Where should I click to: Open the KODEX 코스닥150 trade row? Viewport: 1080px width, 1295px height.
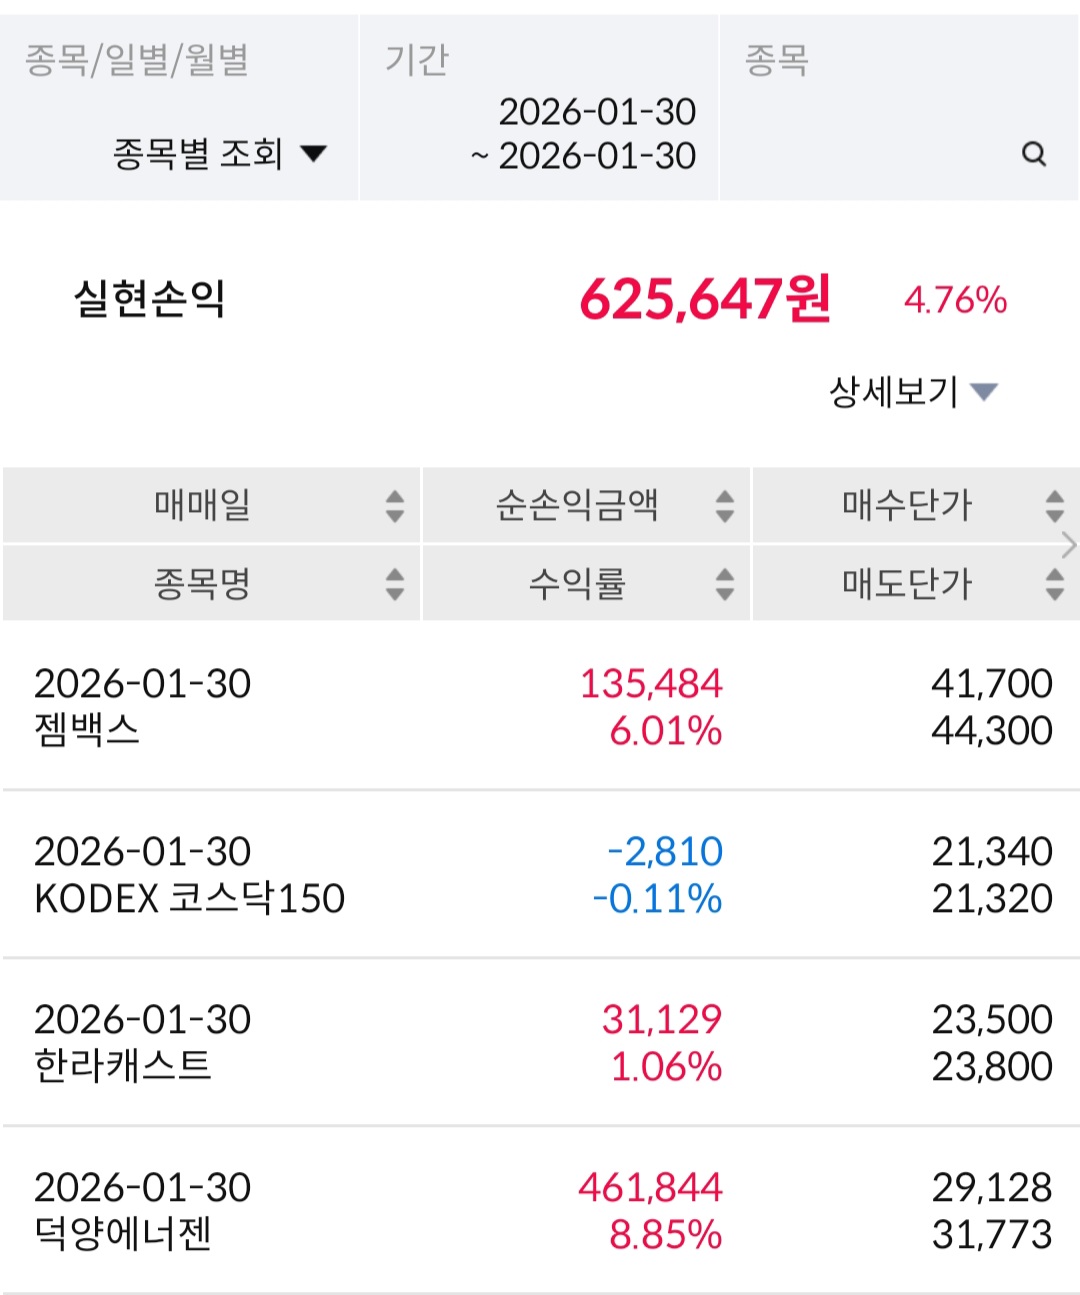tap(540, 875)
